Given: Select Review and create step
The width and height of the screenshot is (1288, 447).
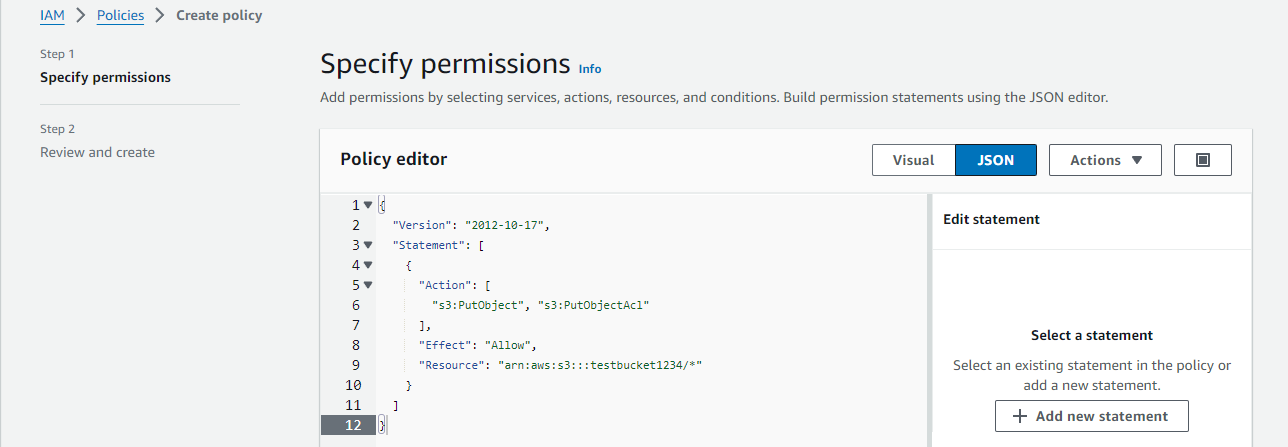Looking at the screenshot, I should pos(97,152).
